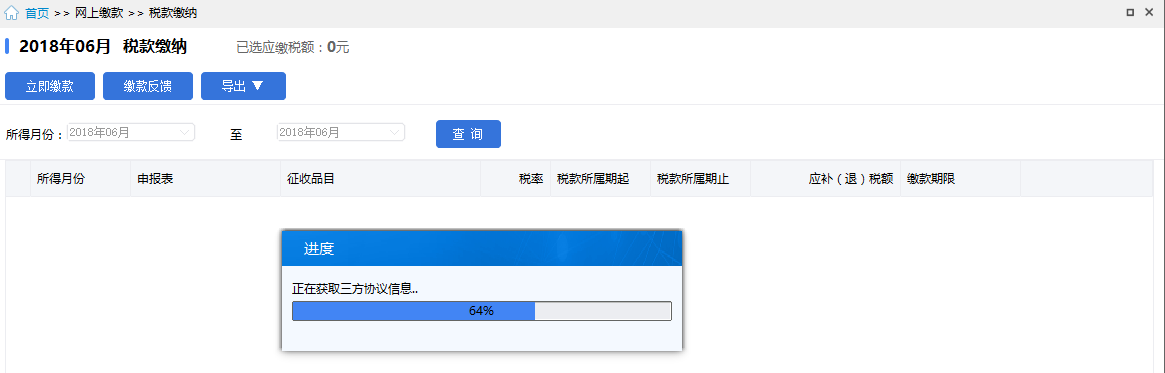The image size is (1165, 373).
Task: Click the 查询 button
Action: point(468,134)
